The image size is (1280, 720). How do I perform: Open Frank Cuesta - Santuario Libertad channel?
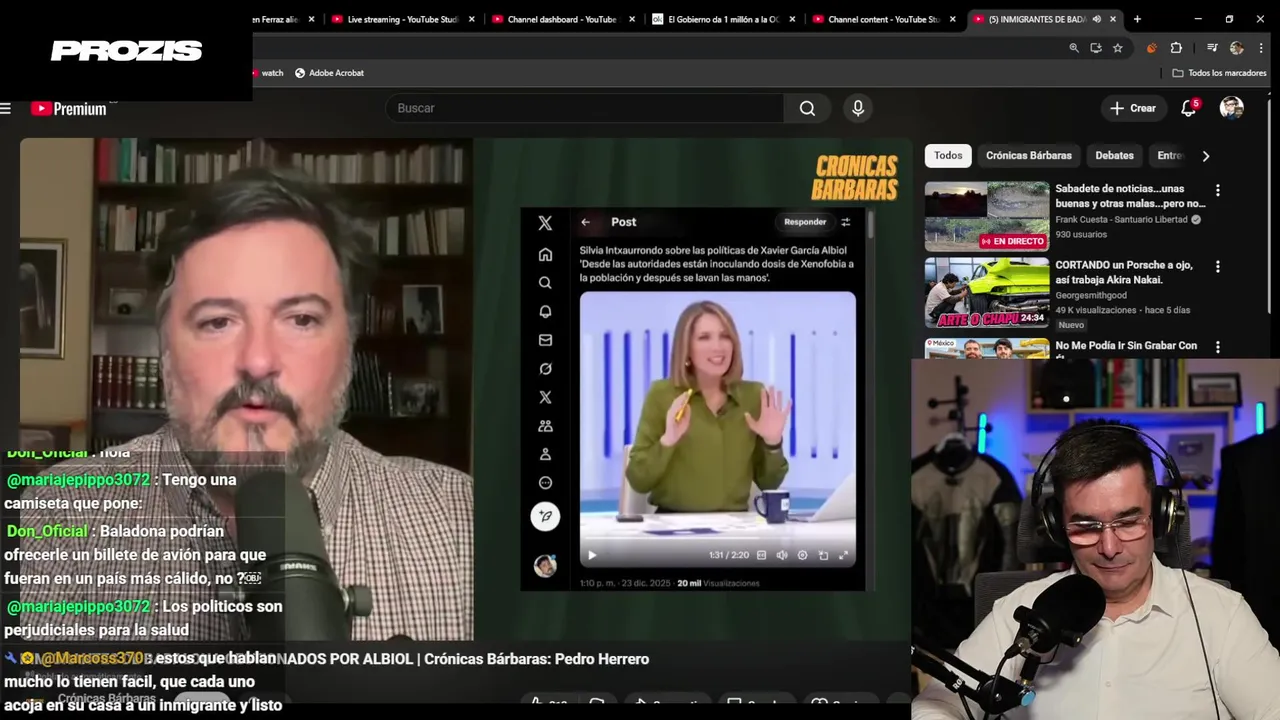1121,219
